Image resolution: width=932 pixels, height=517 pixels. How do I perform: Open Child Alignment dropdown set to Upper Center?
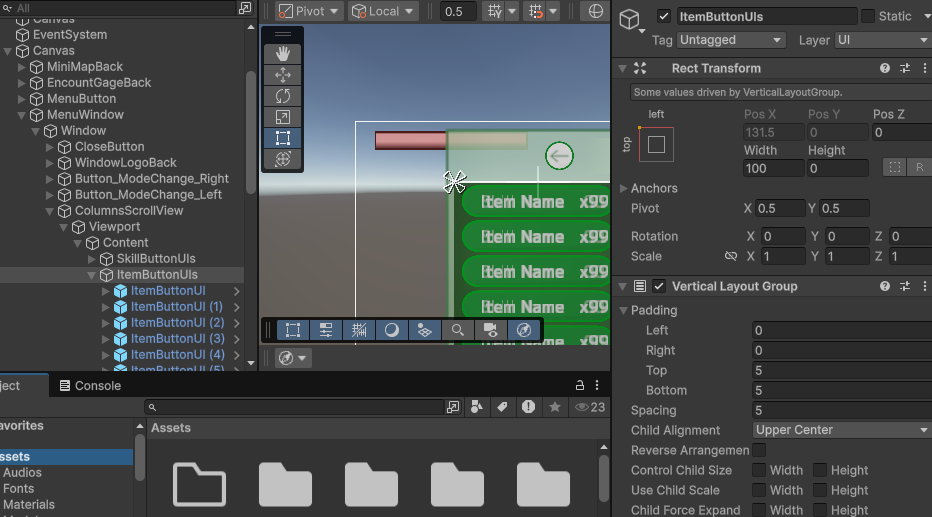click(x=841, y=430)
